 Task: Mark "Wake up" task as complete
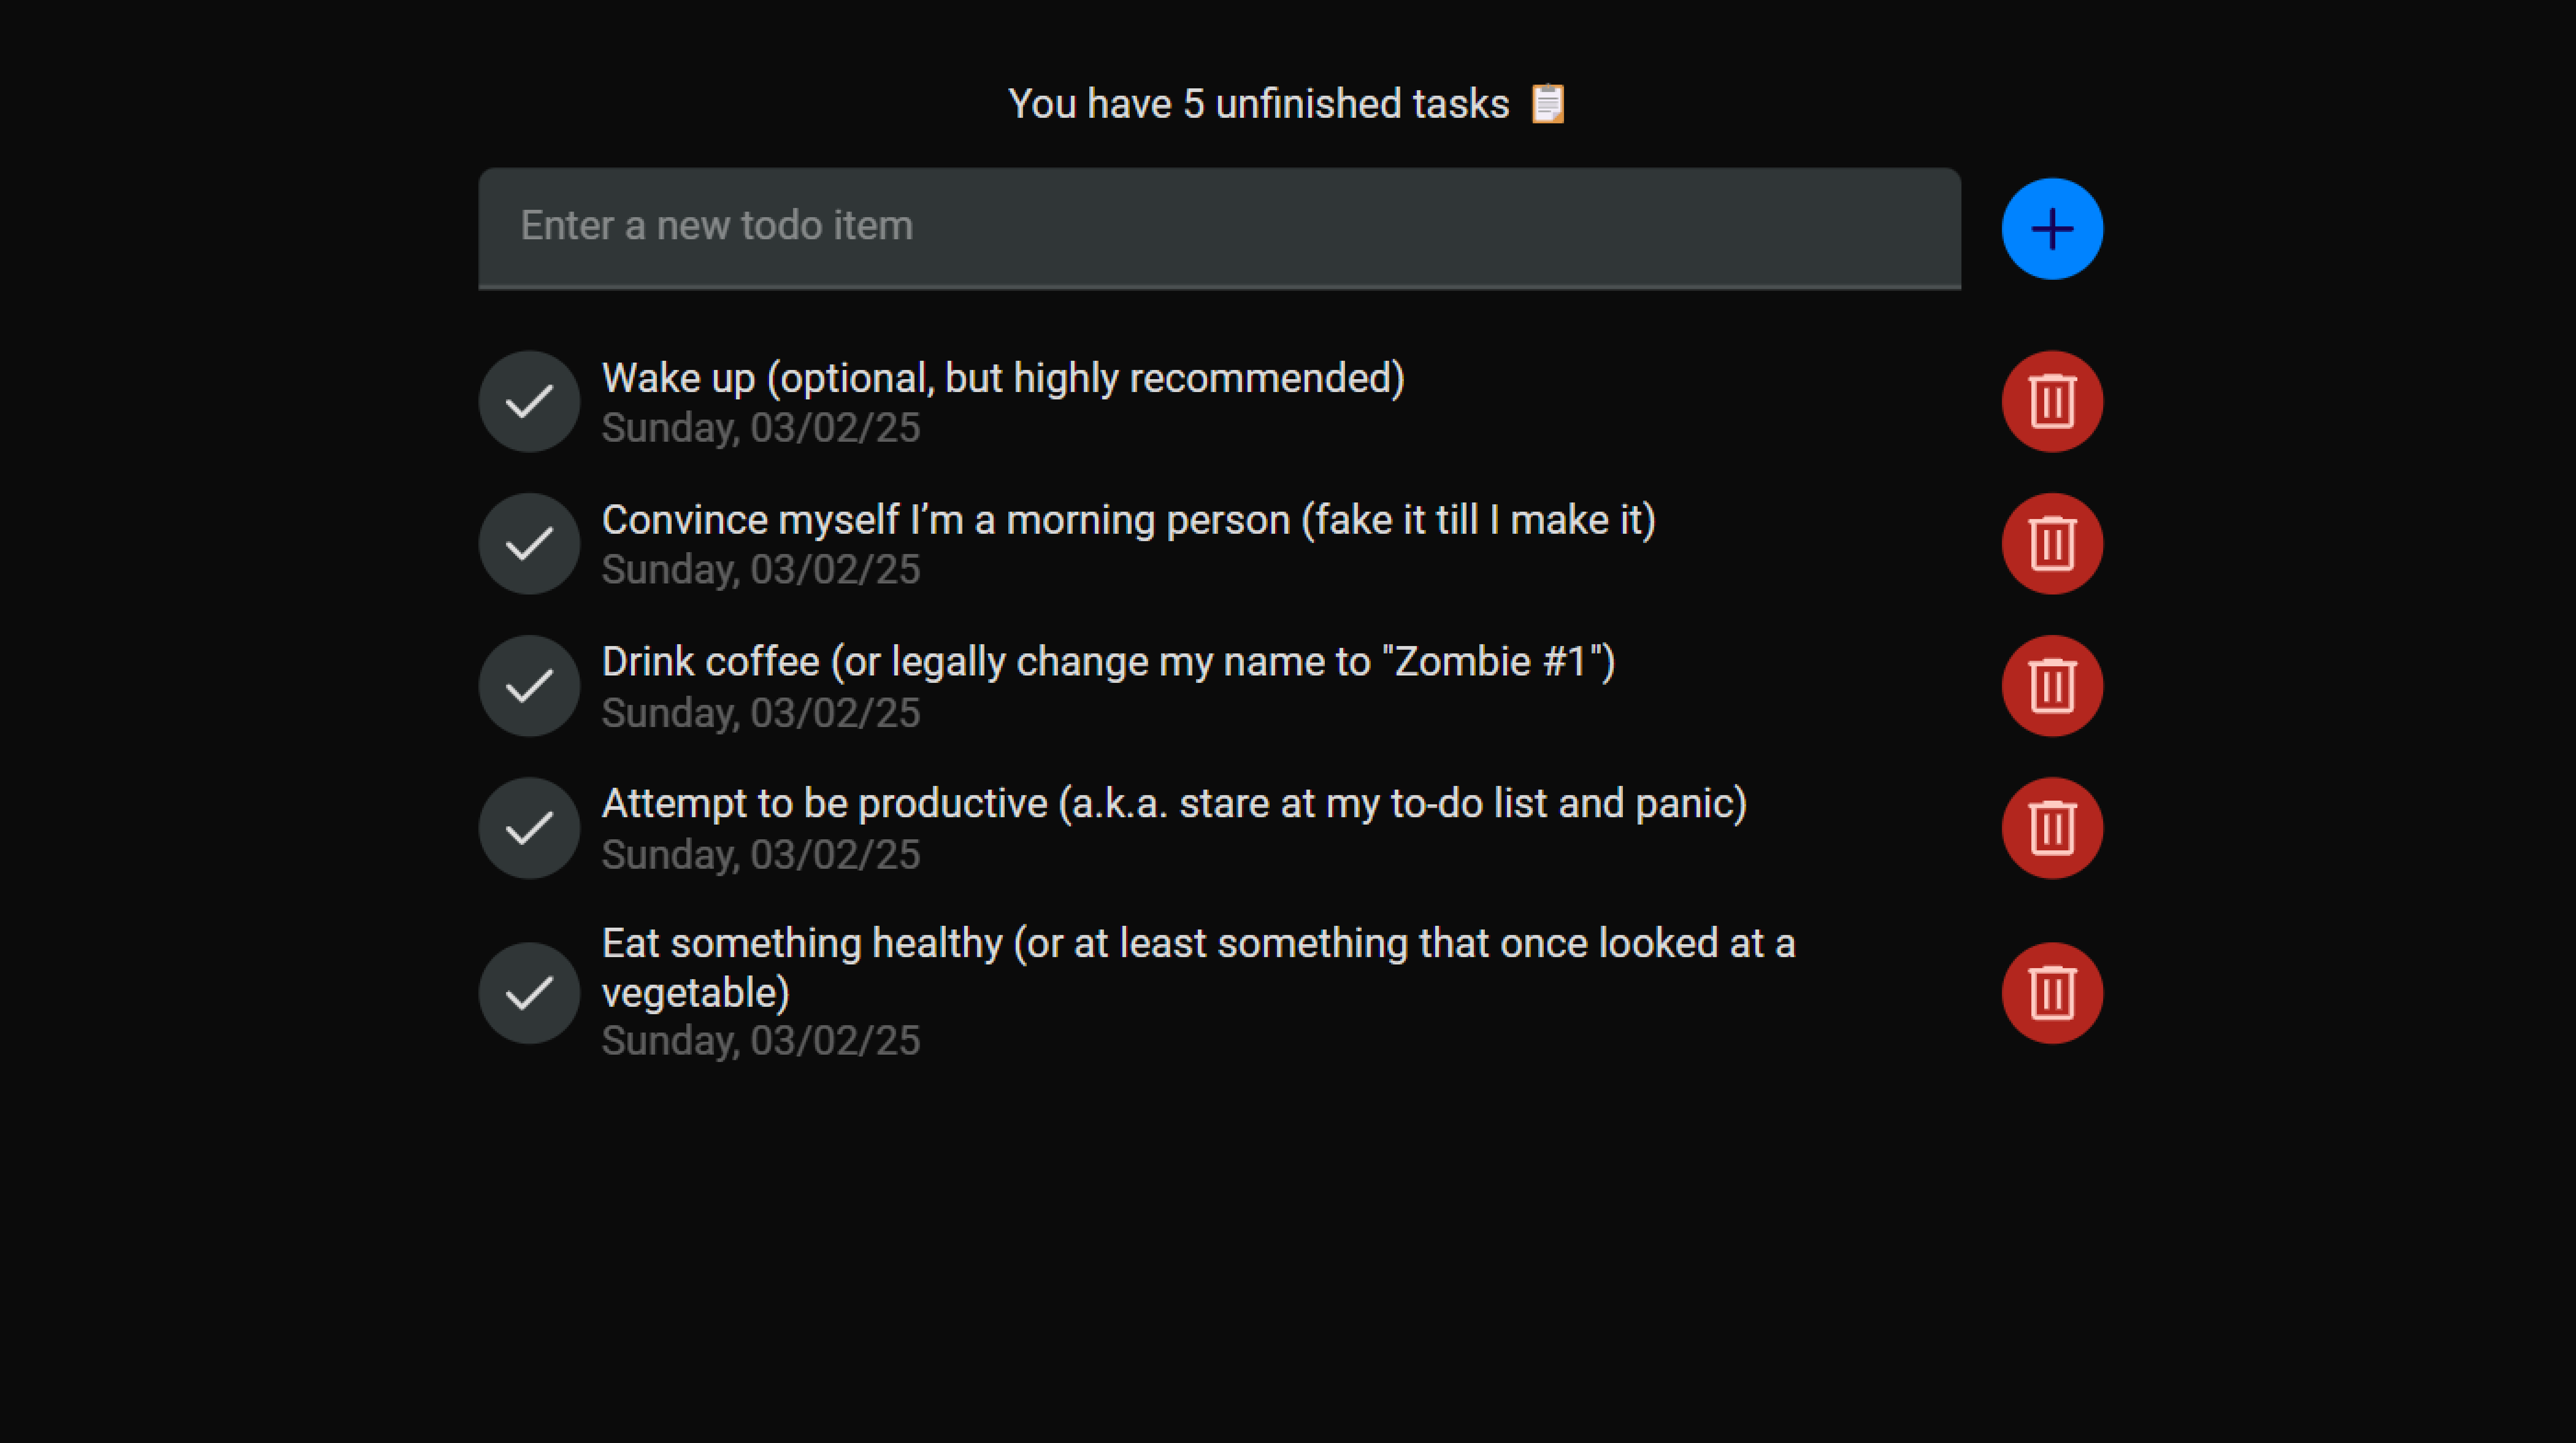[x=529, y=401]
